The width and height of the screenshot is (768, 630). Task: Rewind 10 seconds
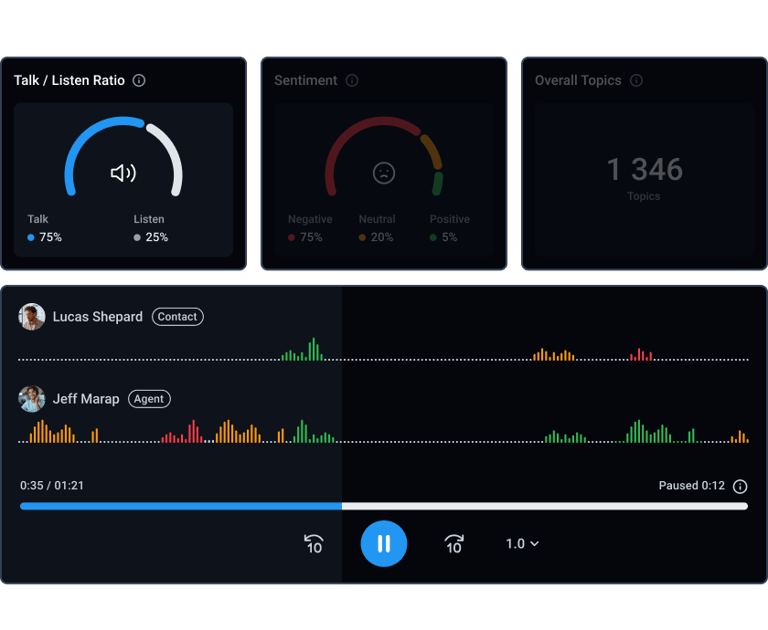point(313,544)
